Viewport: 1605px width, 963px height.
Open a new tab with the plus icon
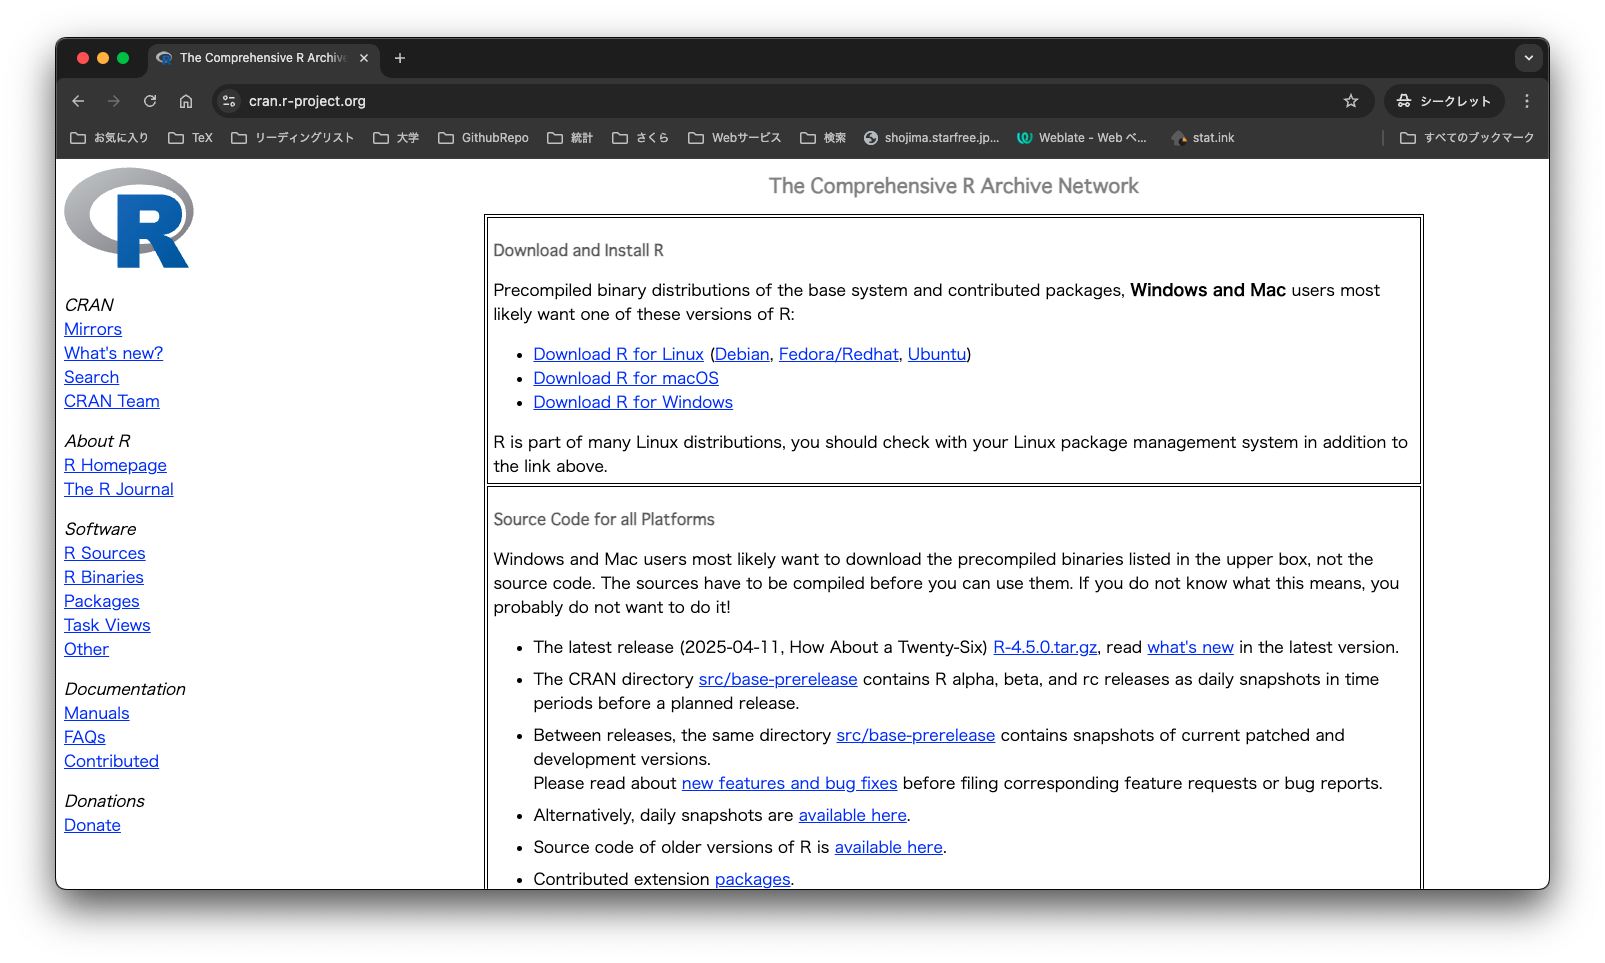[400, 58]
